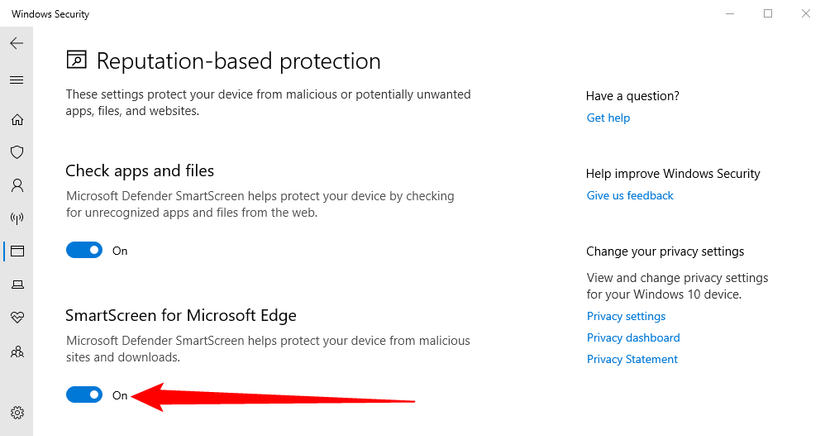Viewport: 825px width, 436px height.
Task: Open Settings gear at sidebar bottom
Action: point(17,412)
